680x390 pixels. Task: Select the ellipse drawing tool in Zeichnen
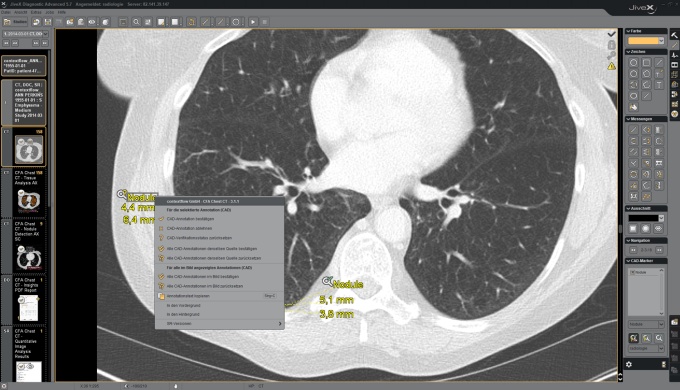(634, 96)
